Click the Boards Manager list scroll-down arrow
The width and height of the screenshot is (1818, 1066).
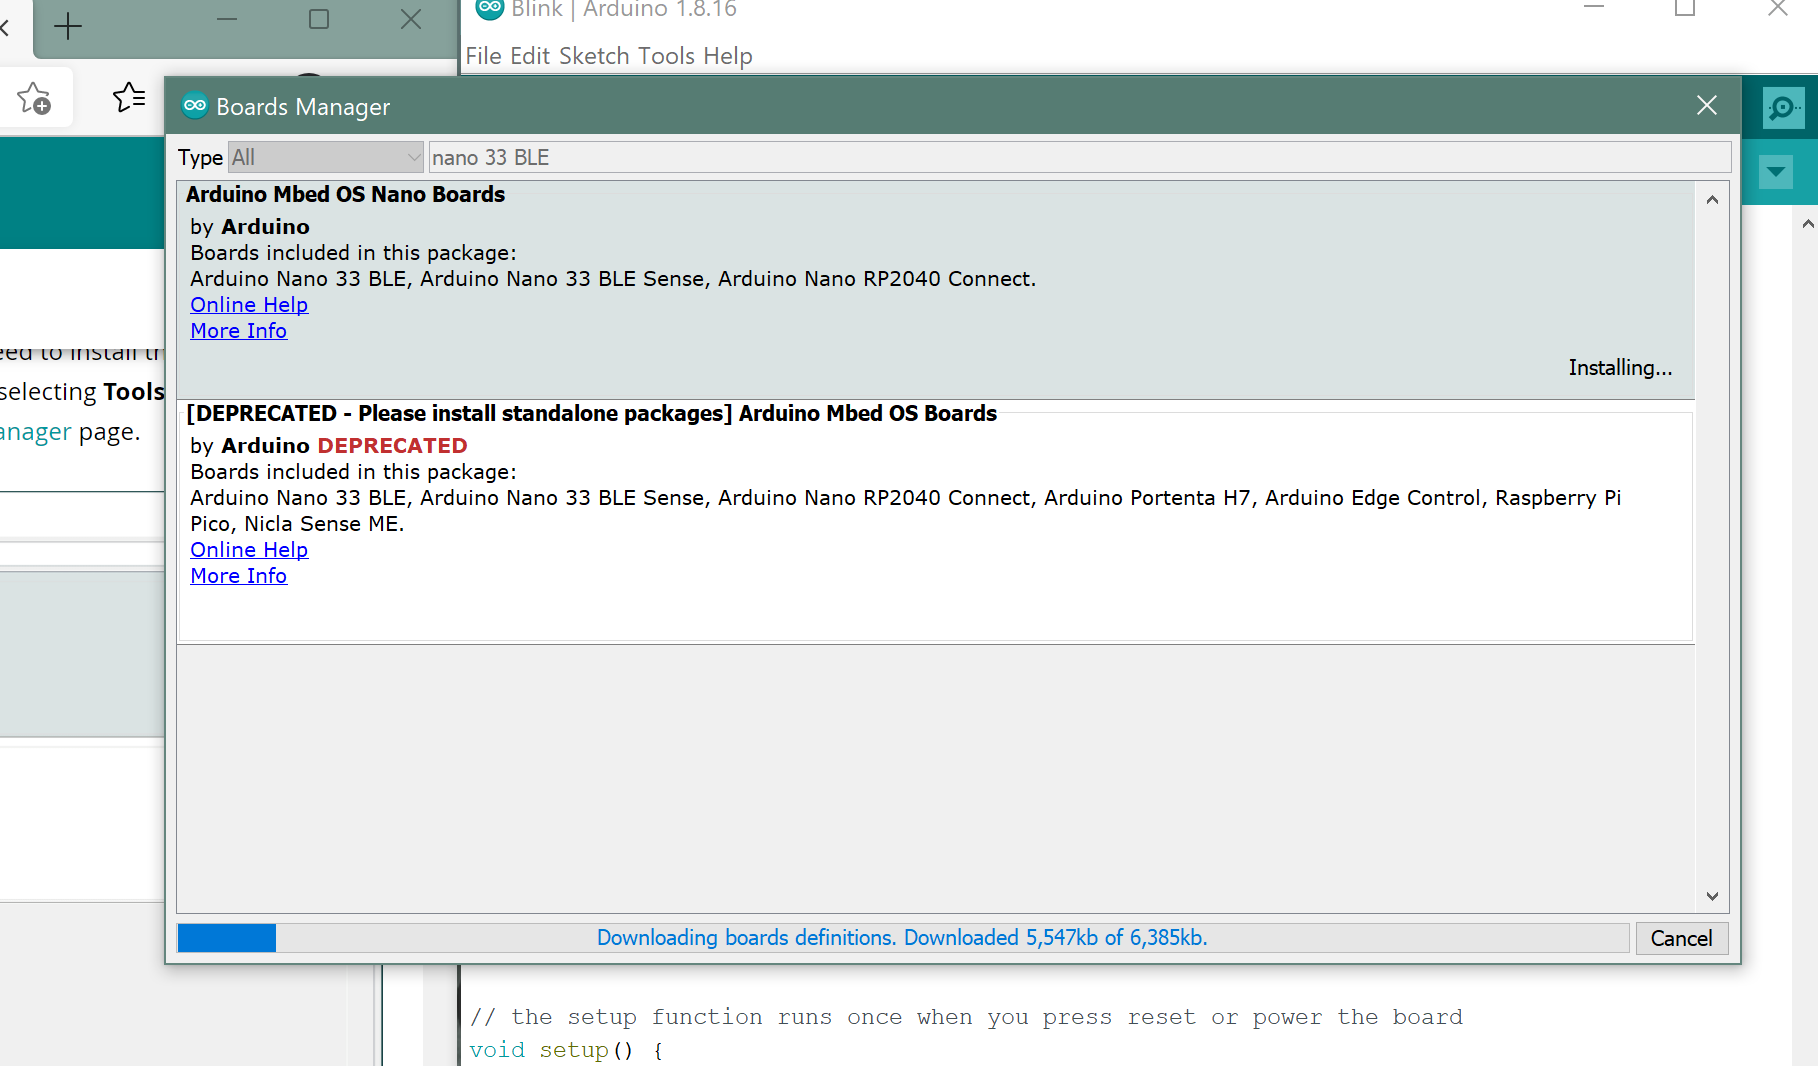pyautogui.click(x=1712, y=896)
